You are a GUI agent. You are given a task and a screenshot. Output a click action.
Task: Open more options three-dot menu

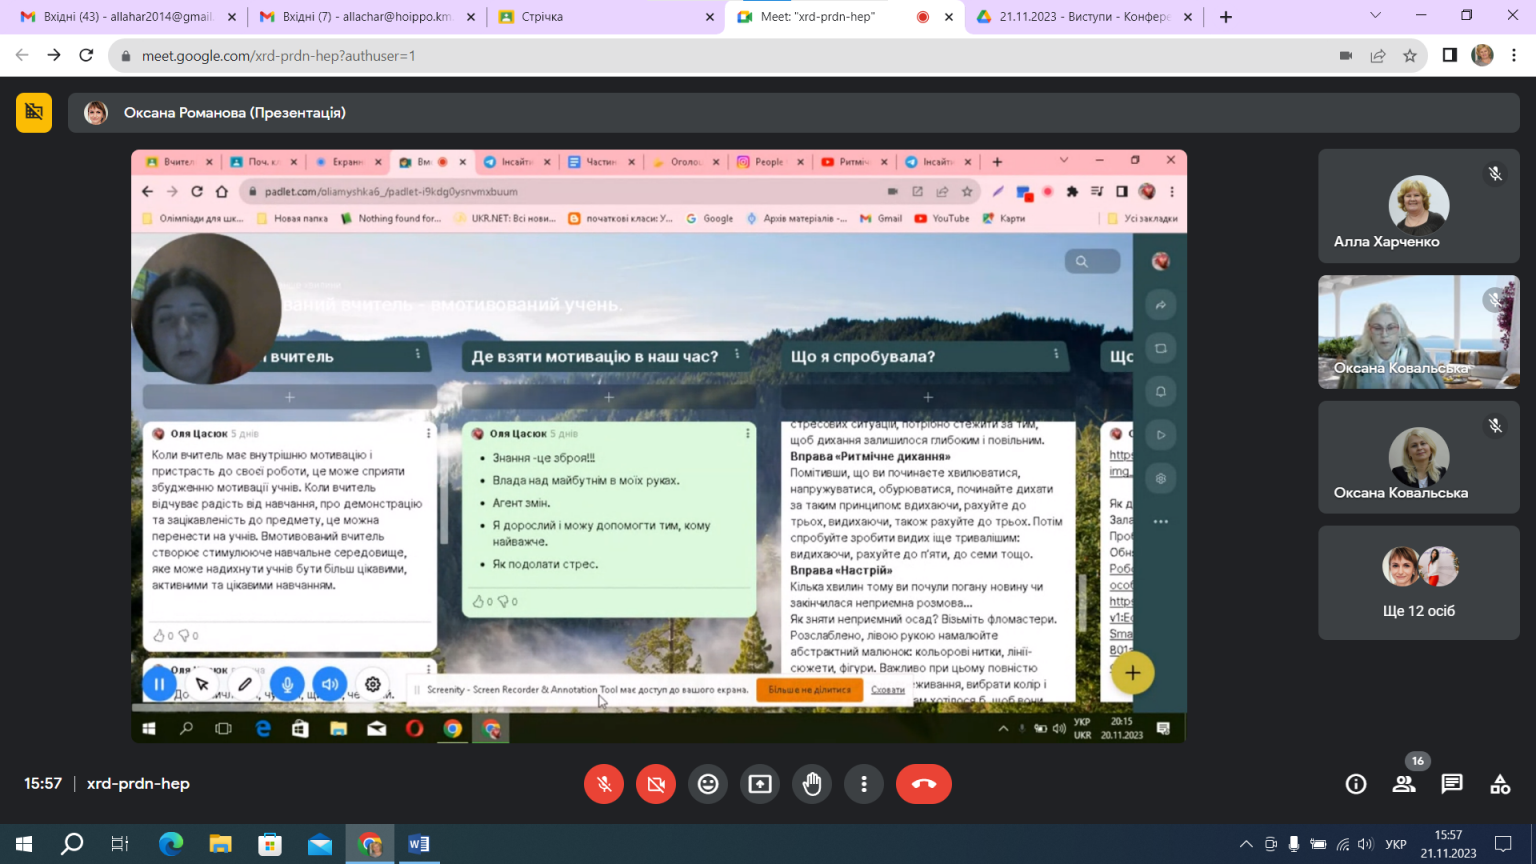(864, 784)
